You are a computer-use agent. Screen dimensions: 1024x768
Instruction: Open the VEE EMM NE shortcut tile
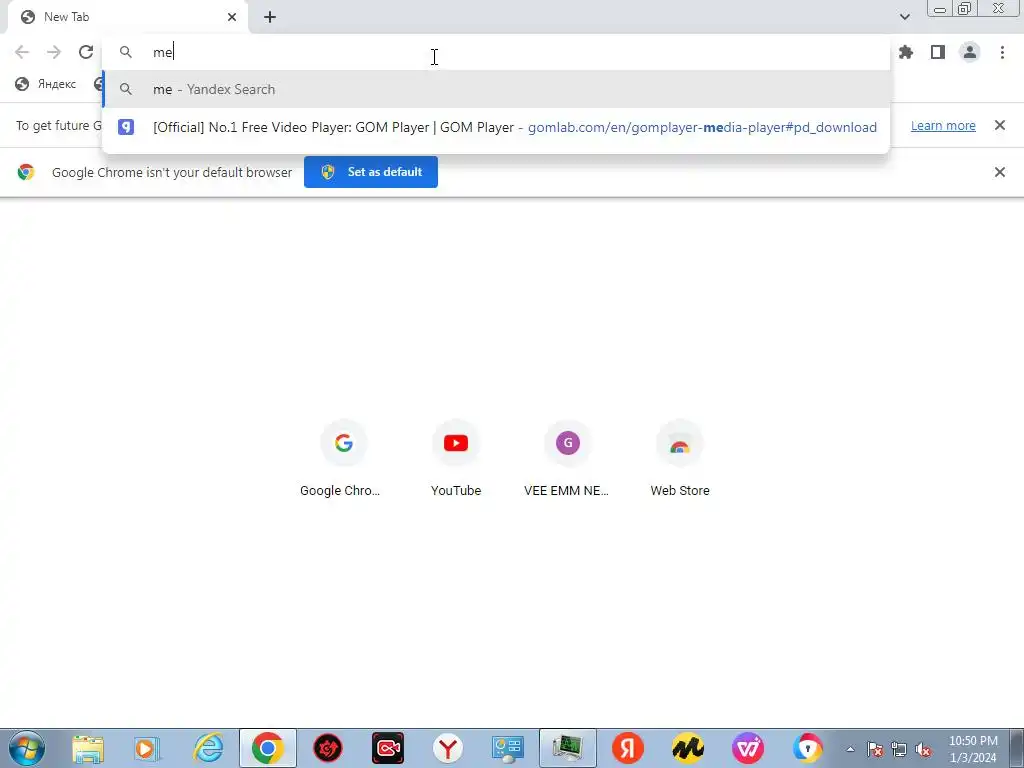click(x=568, y=459)
